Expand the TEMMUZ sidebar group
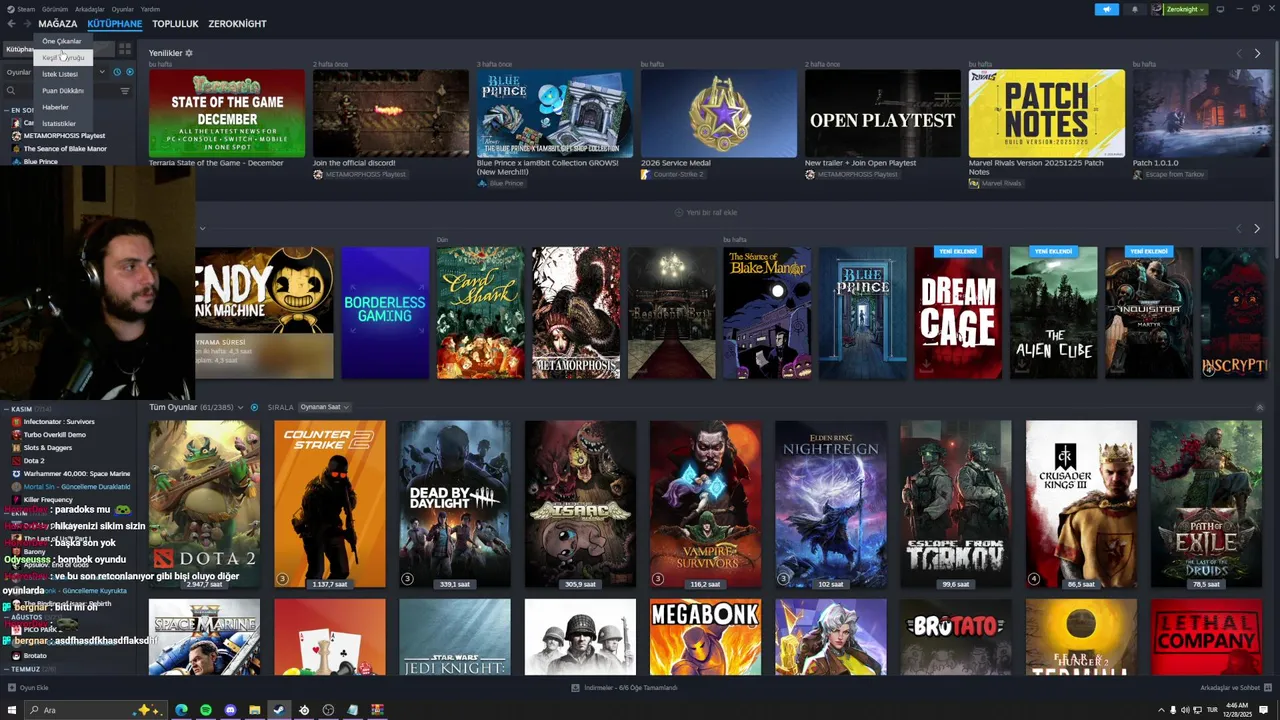 5,669
